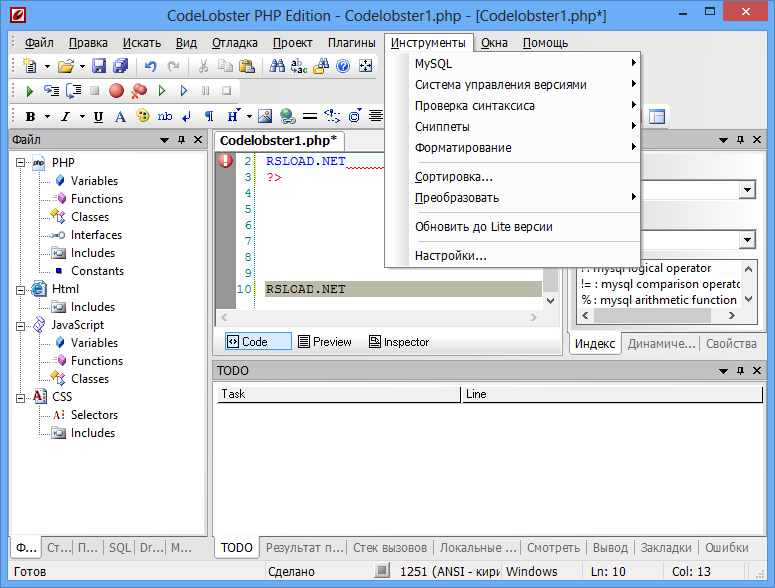
Task: Expand the MySQL submenu in Инструменты
Action: (433, 64)
